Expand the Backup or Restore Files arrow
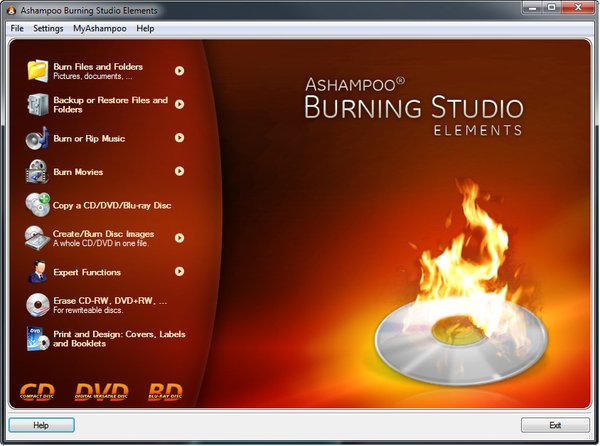Image resolution: width=600 pixels, height=446 pixels. tap(179, 104)
